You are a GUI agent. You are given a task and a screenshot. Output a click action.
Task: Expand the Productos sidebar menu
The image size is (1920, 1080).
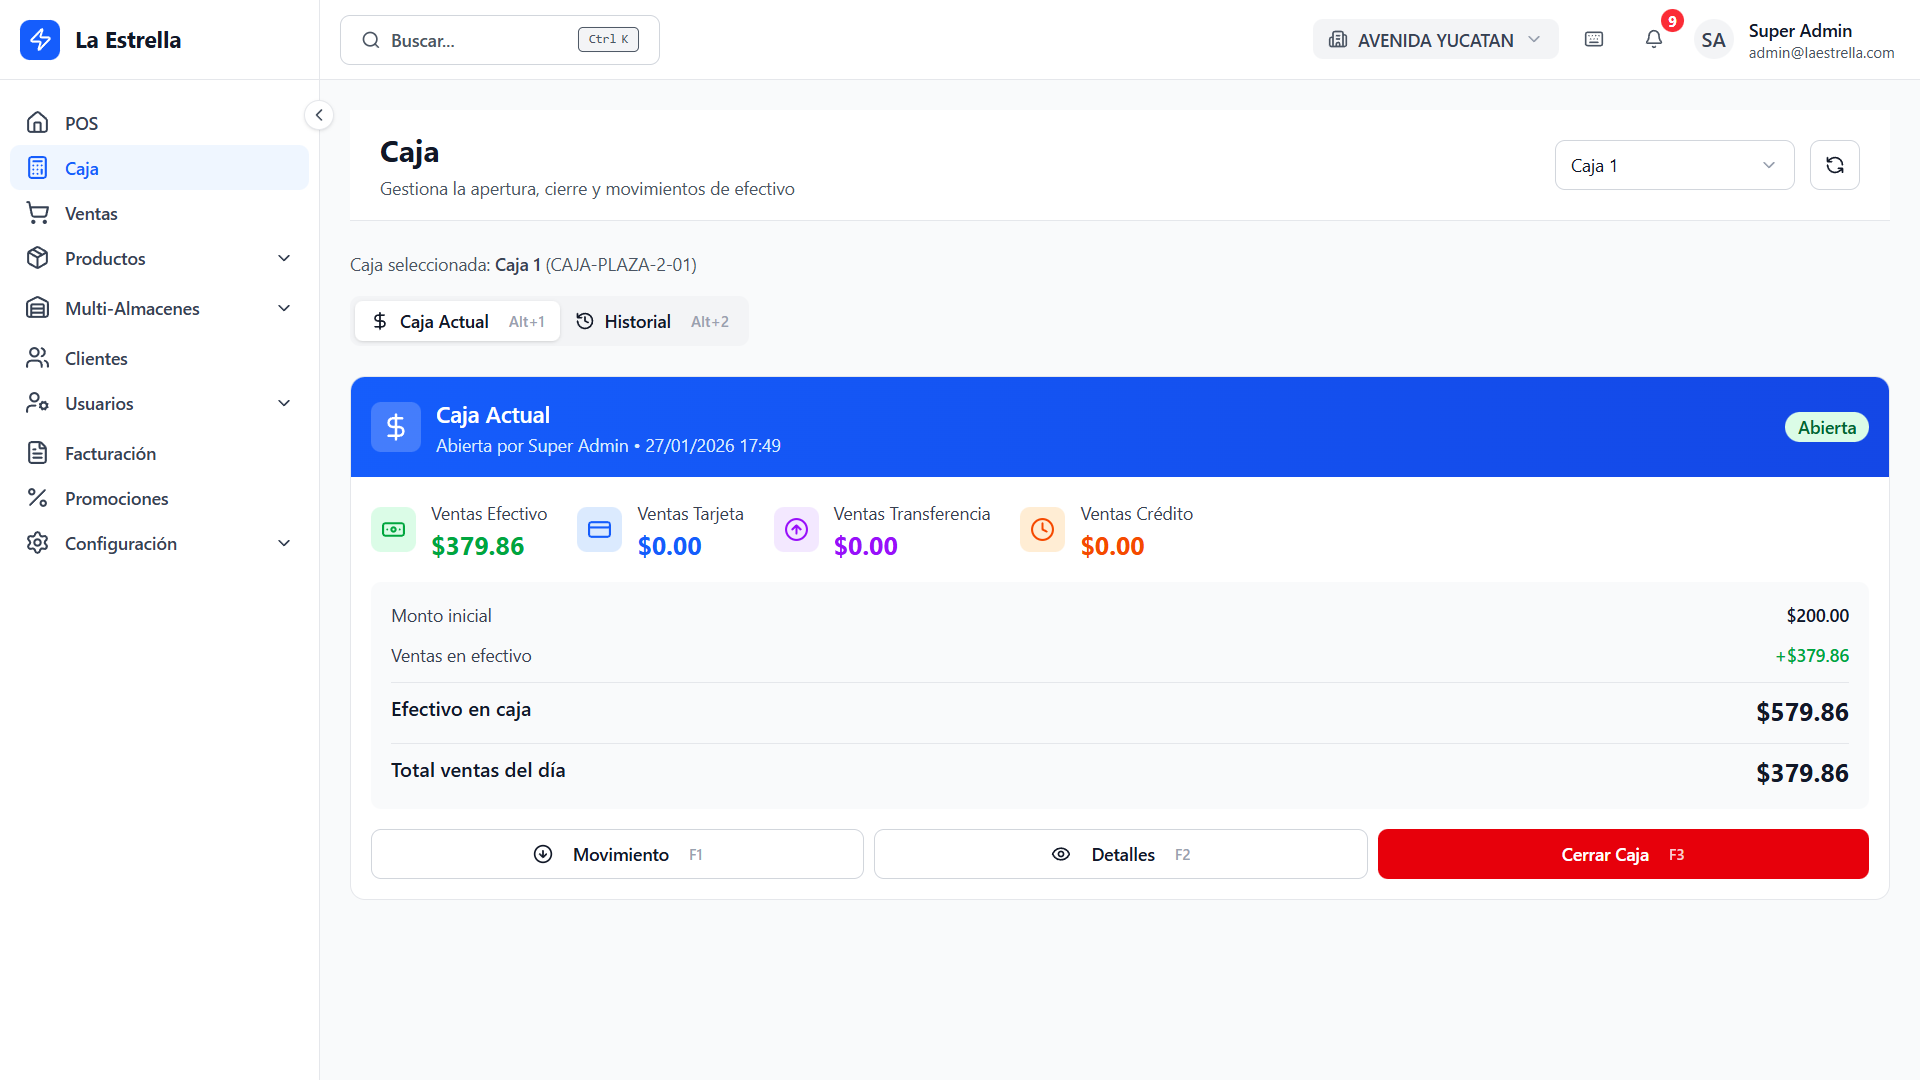pyautogui.click(x=160, y=258)
